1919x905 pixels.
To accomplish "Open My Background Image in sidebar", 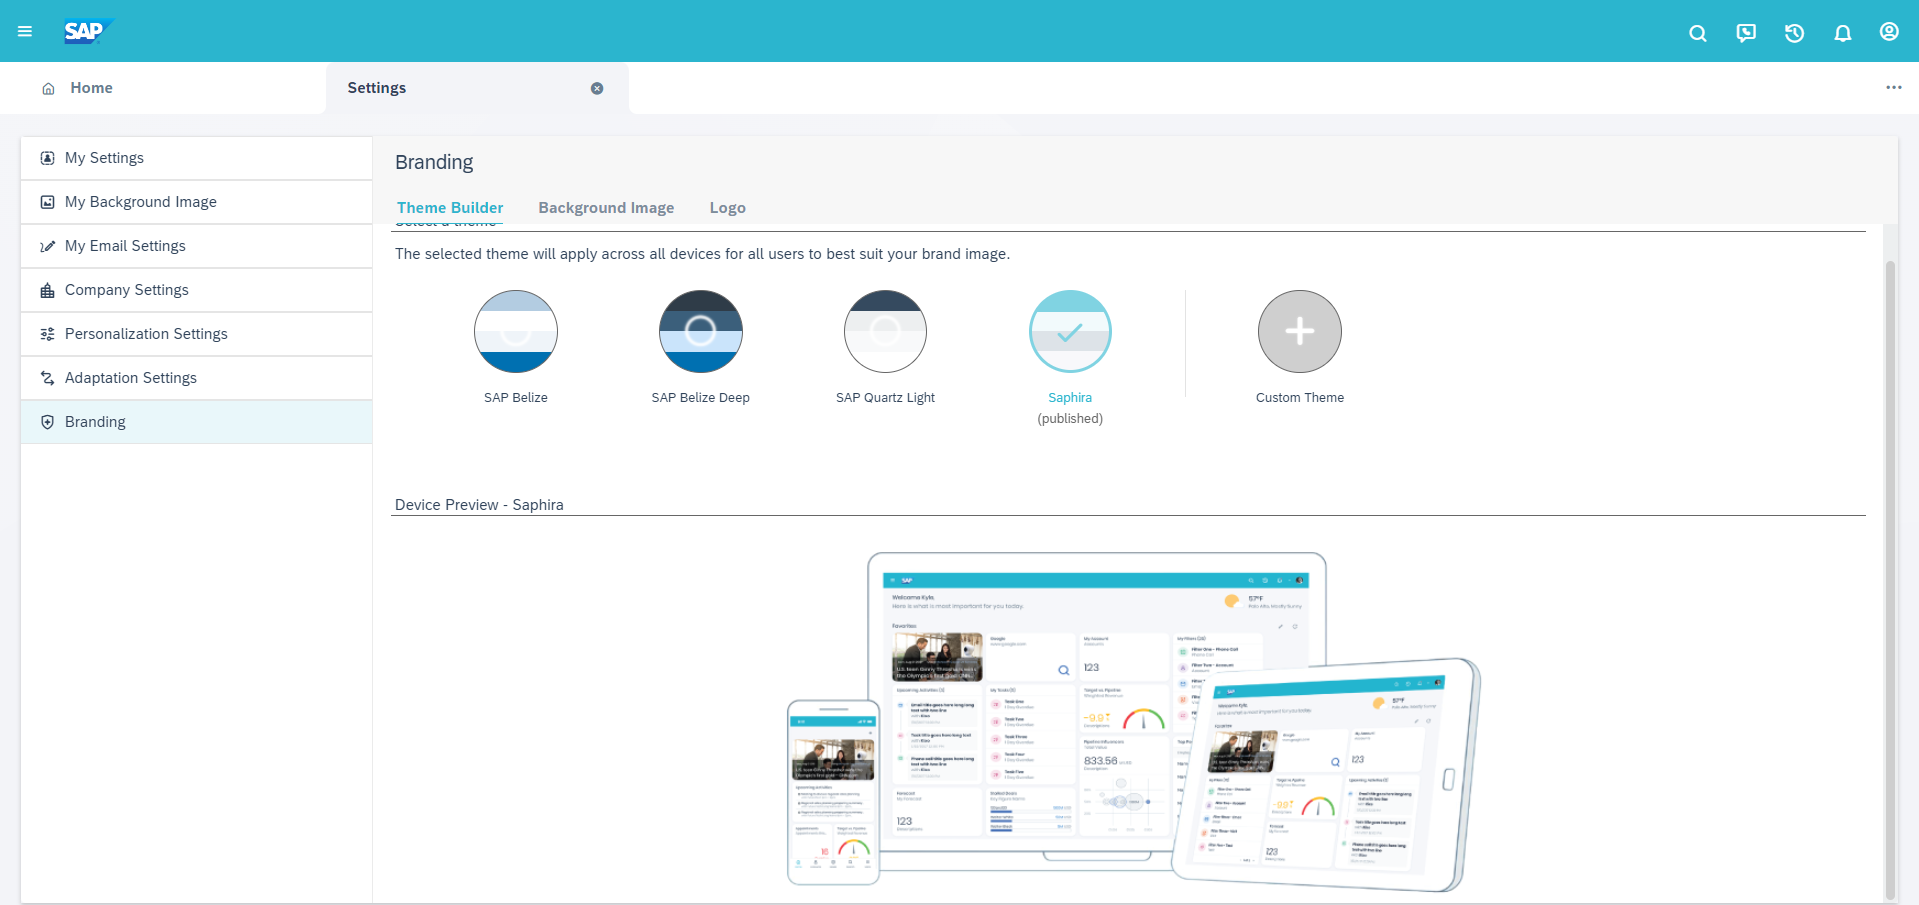I will [197, 202].
